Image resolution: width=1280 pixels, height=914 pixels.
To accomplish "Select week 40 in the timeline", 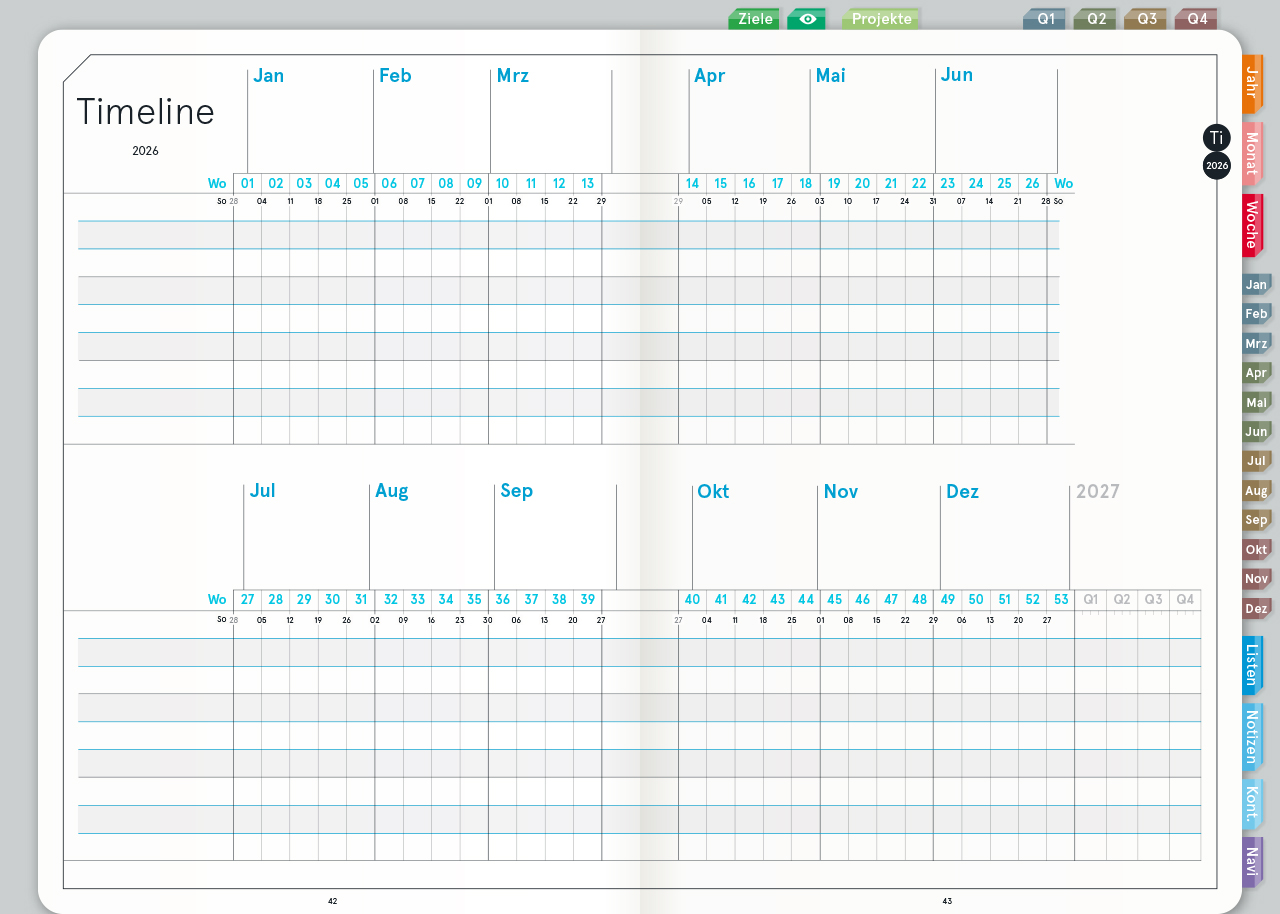I will 692,600.
